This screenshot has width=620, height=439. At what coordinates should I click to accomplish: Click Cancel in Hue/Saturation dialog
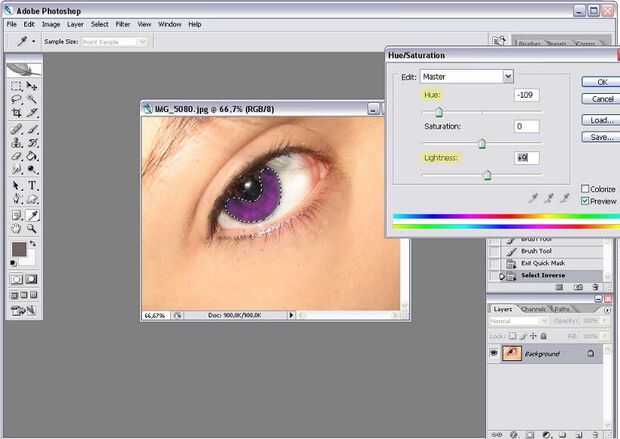point(601,98)
